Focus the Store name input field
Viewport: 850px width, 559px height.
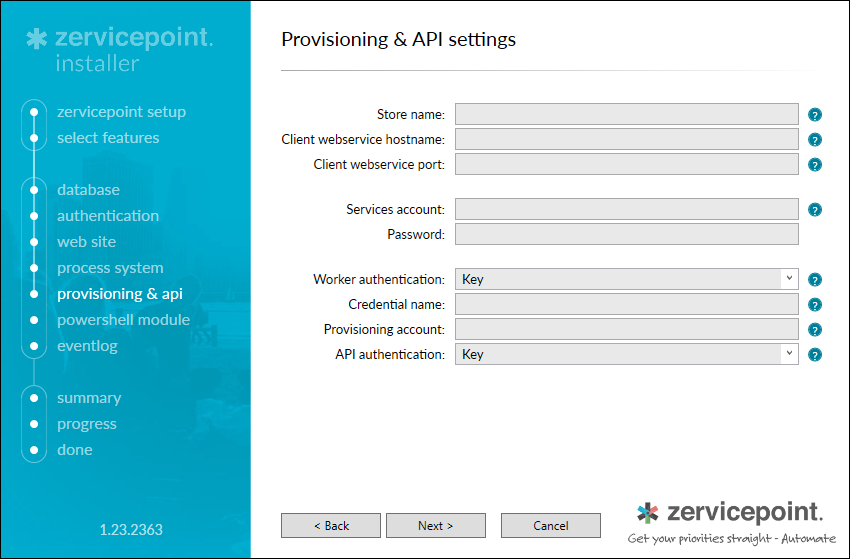click(627, 114)
